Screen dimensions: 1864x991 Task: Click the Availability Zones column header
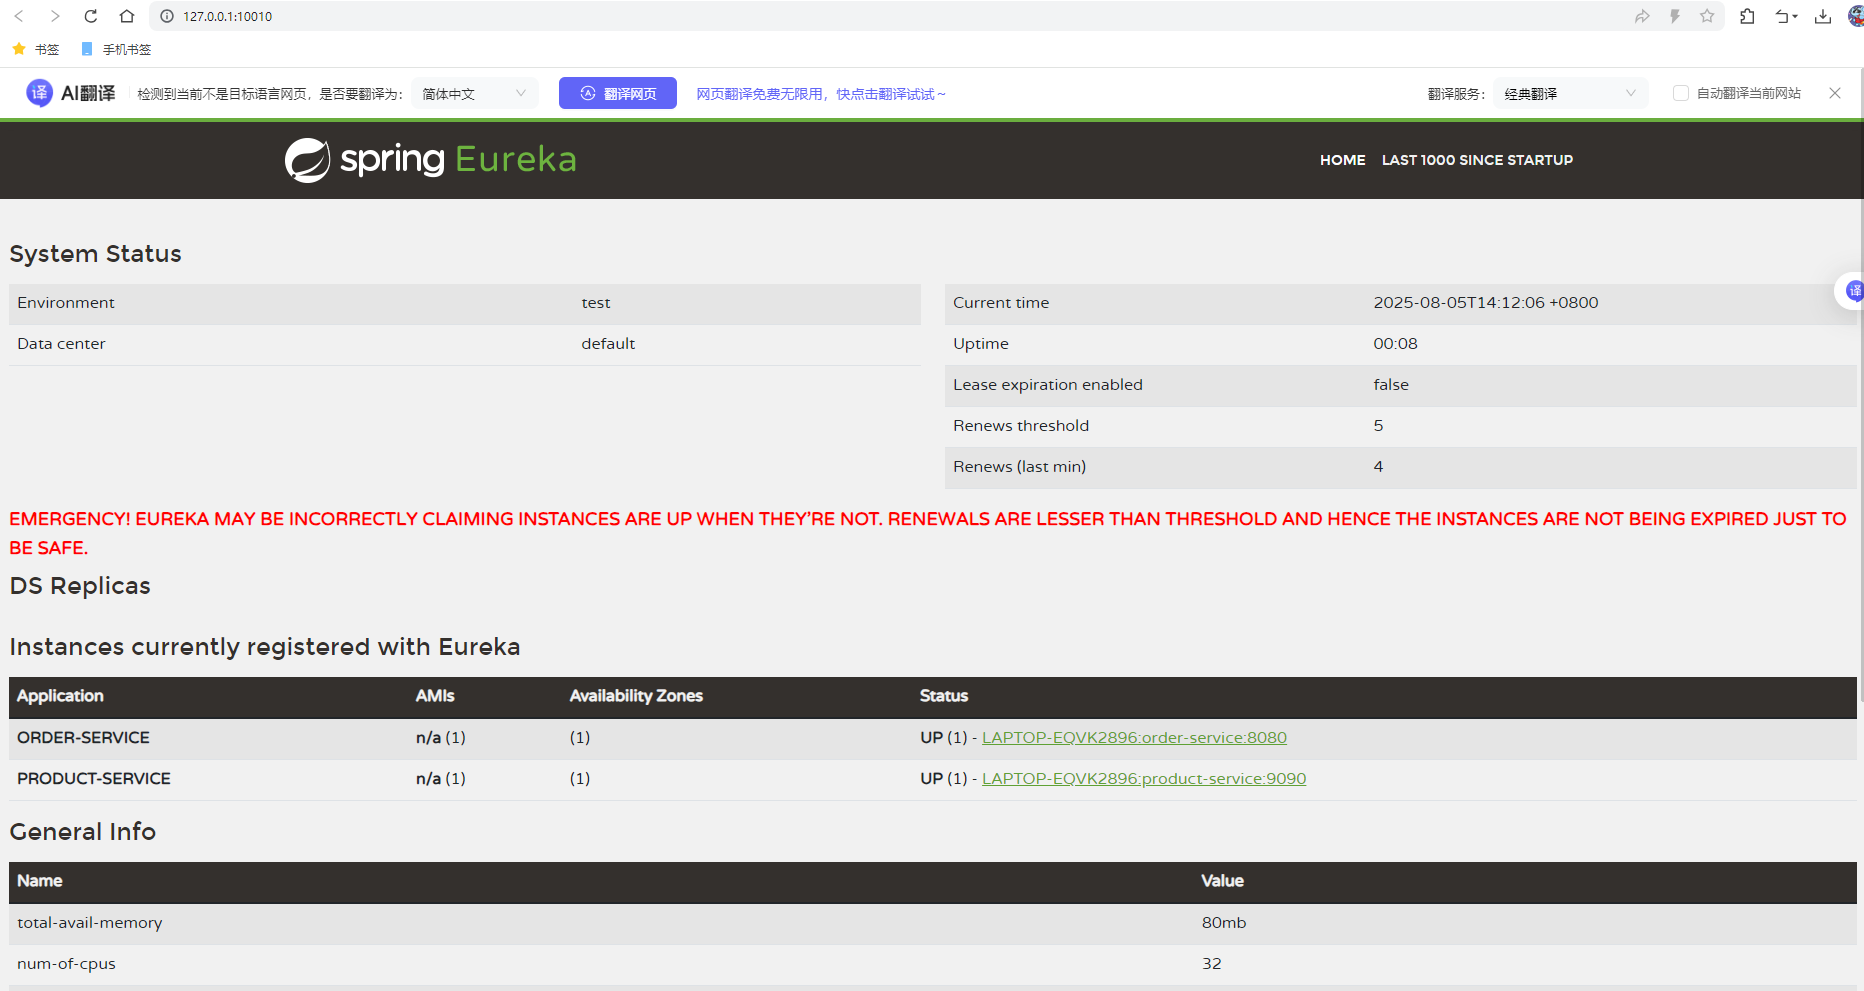click(636, 696)
